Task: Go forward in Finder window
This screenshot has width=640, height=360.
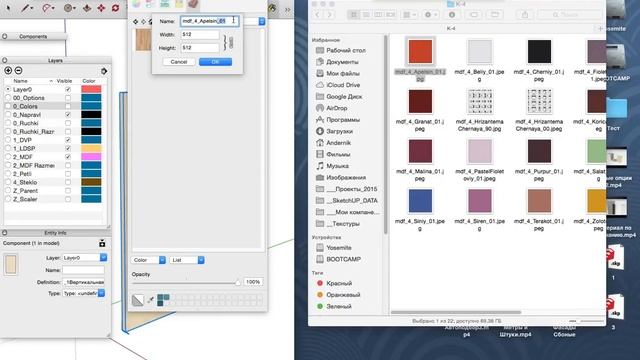Action: coord(329,15)
